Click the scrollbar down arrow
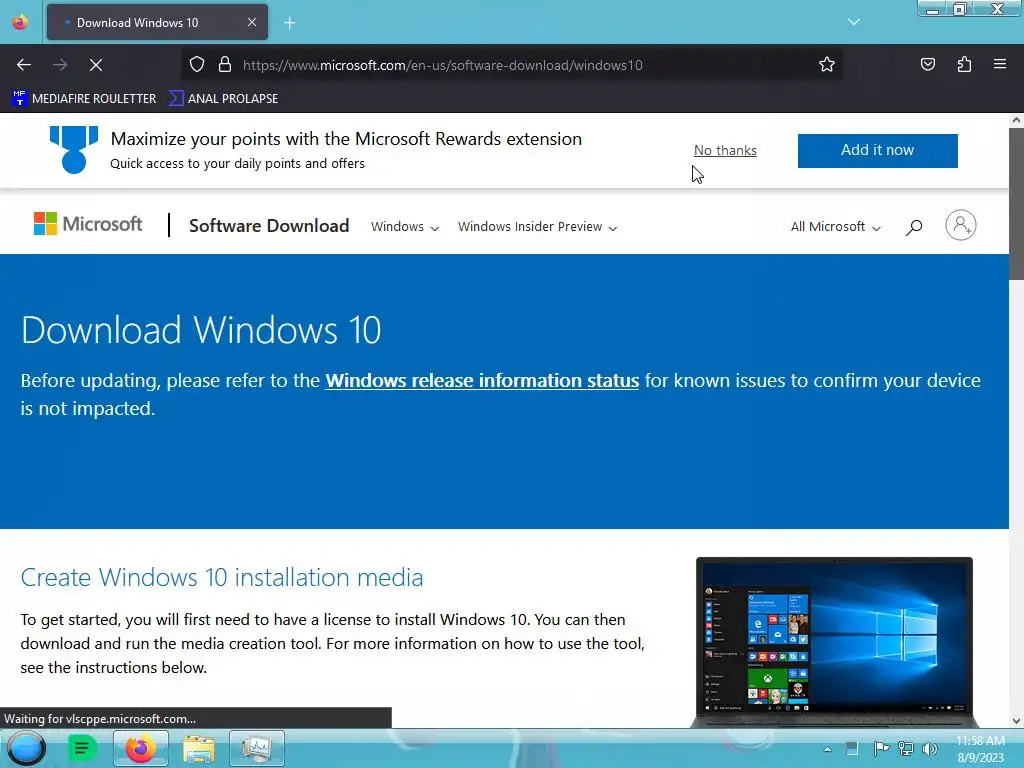Screen dimensions: 1024x768 1016,721
